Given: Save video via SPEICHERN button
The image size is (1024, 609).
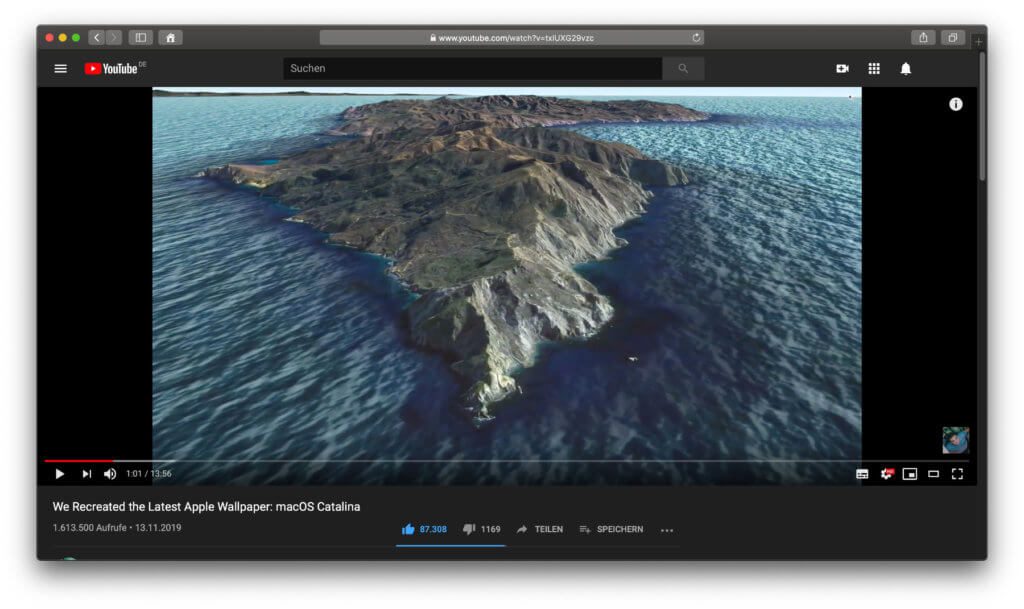Looking at the screenshot, I should point(611,529).
